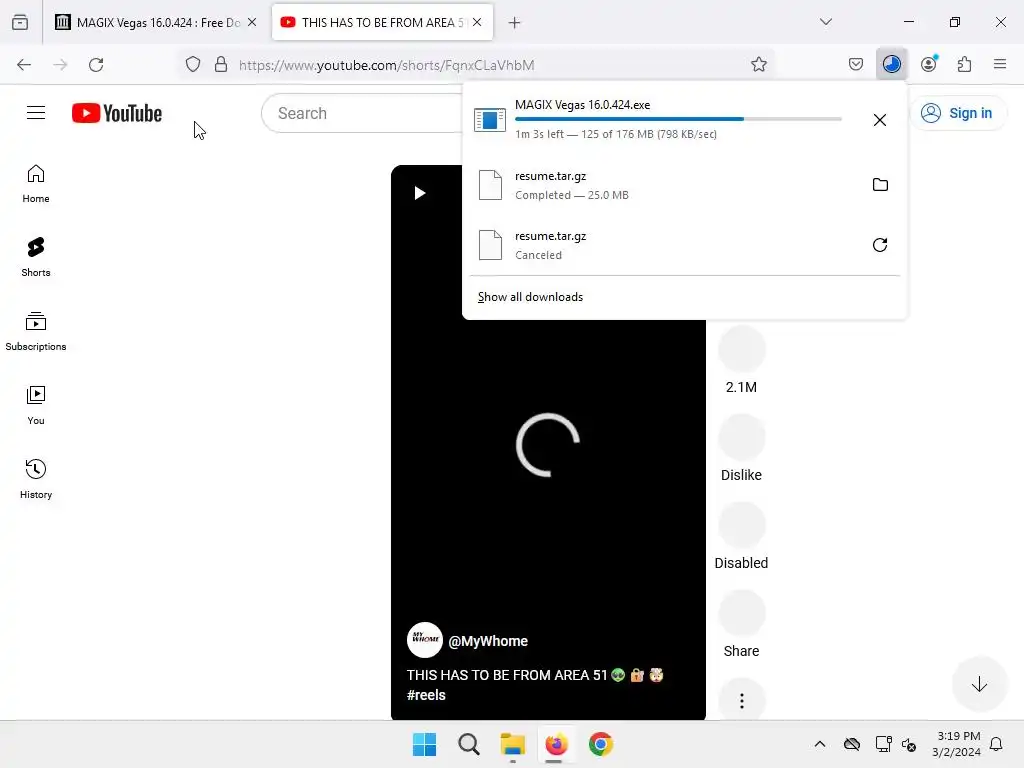Save page to Pocket
The width and height of the screenshot is (1024, 768).
tap(856, 65)
